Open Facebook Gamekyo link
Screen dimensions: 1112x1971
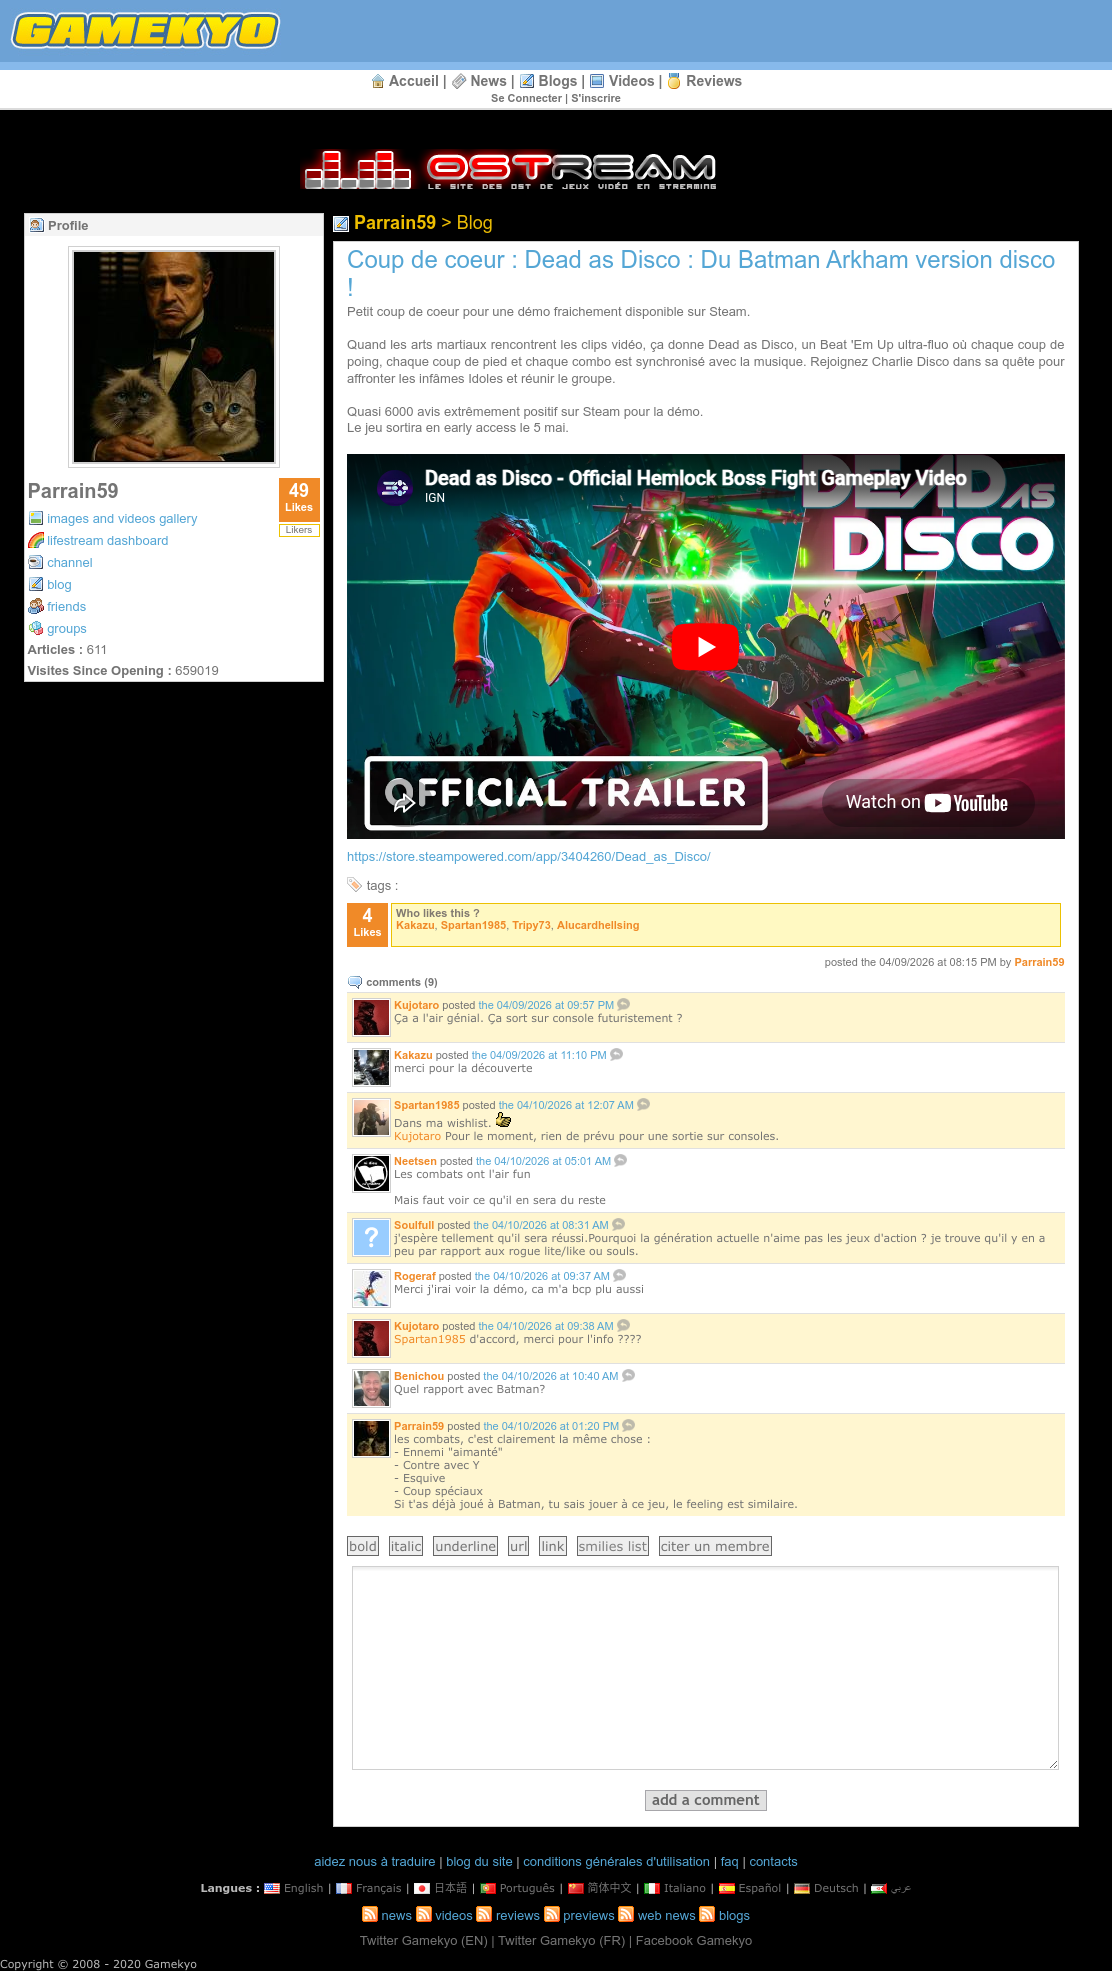[x=694, y=1941]
